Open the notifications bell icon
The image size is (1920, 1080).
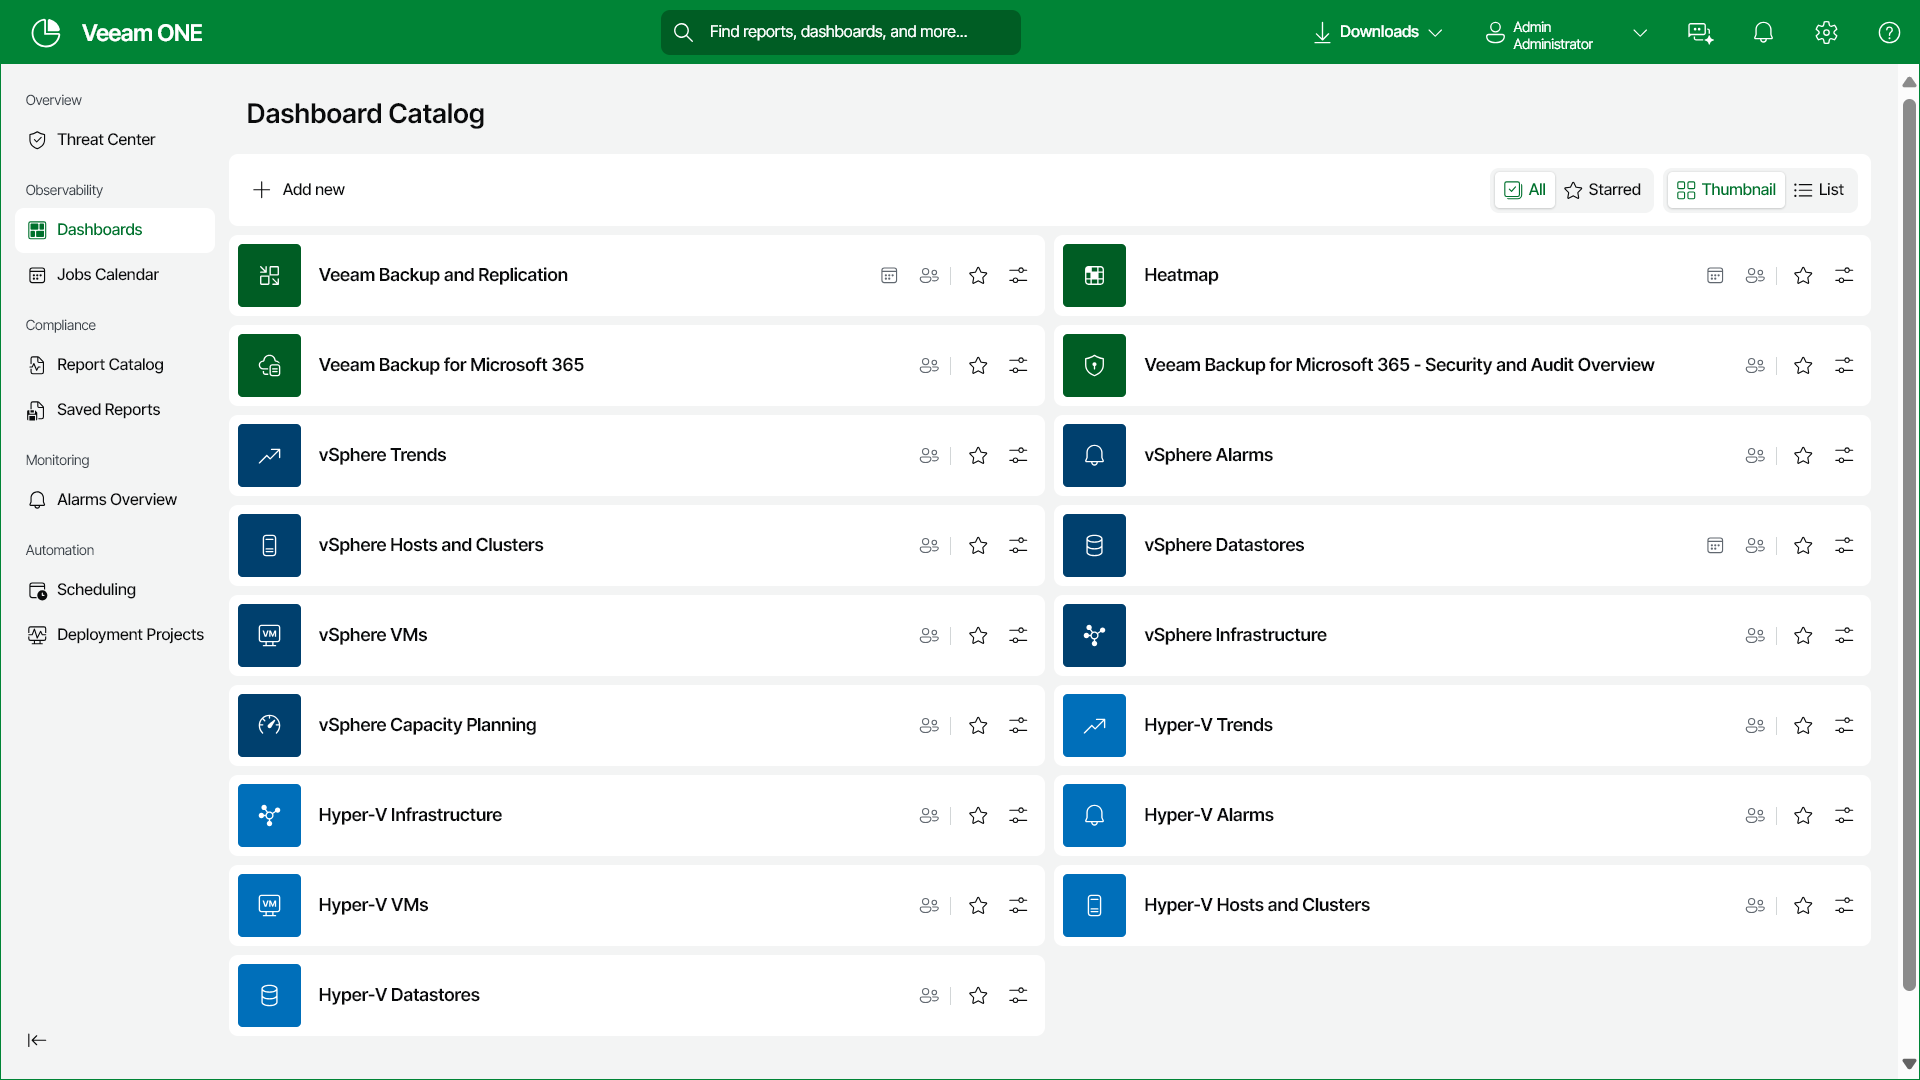pos(1763,32)
